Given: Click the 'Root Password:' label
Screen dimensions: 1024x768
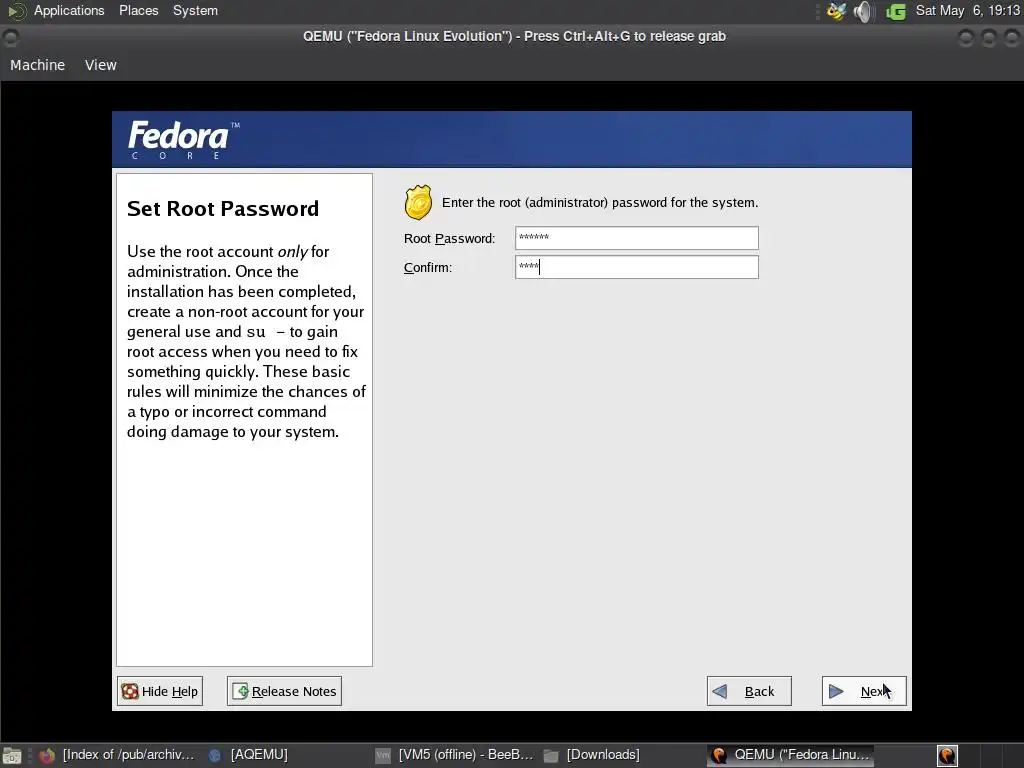Looking at the screenshot, I should [x=449, y=238].
